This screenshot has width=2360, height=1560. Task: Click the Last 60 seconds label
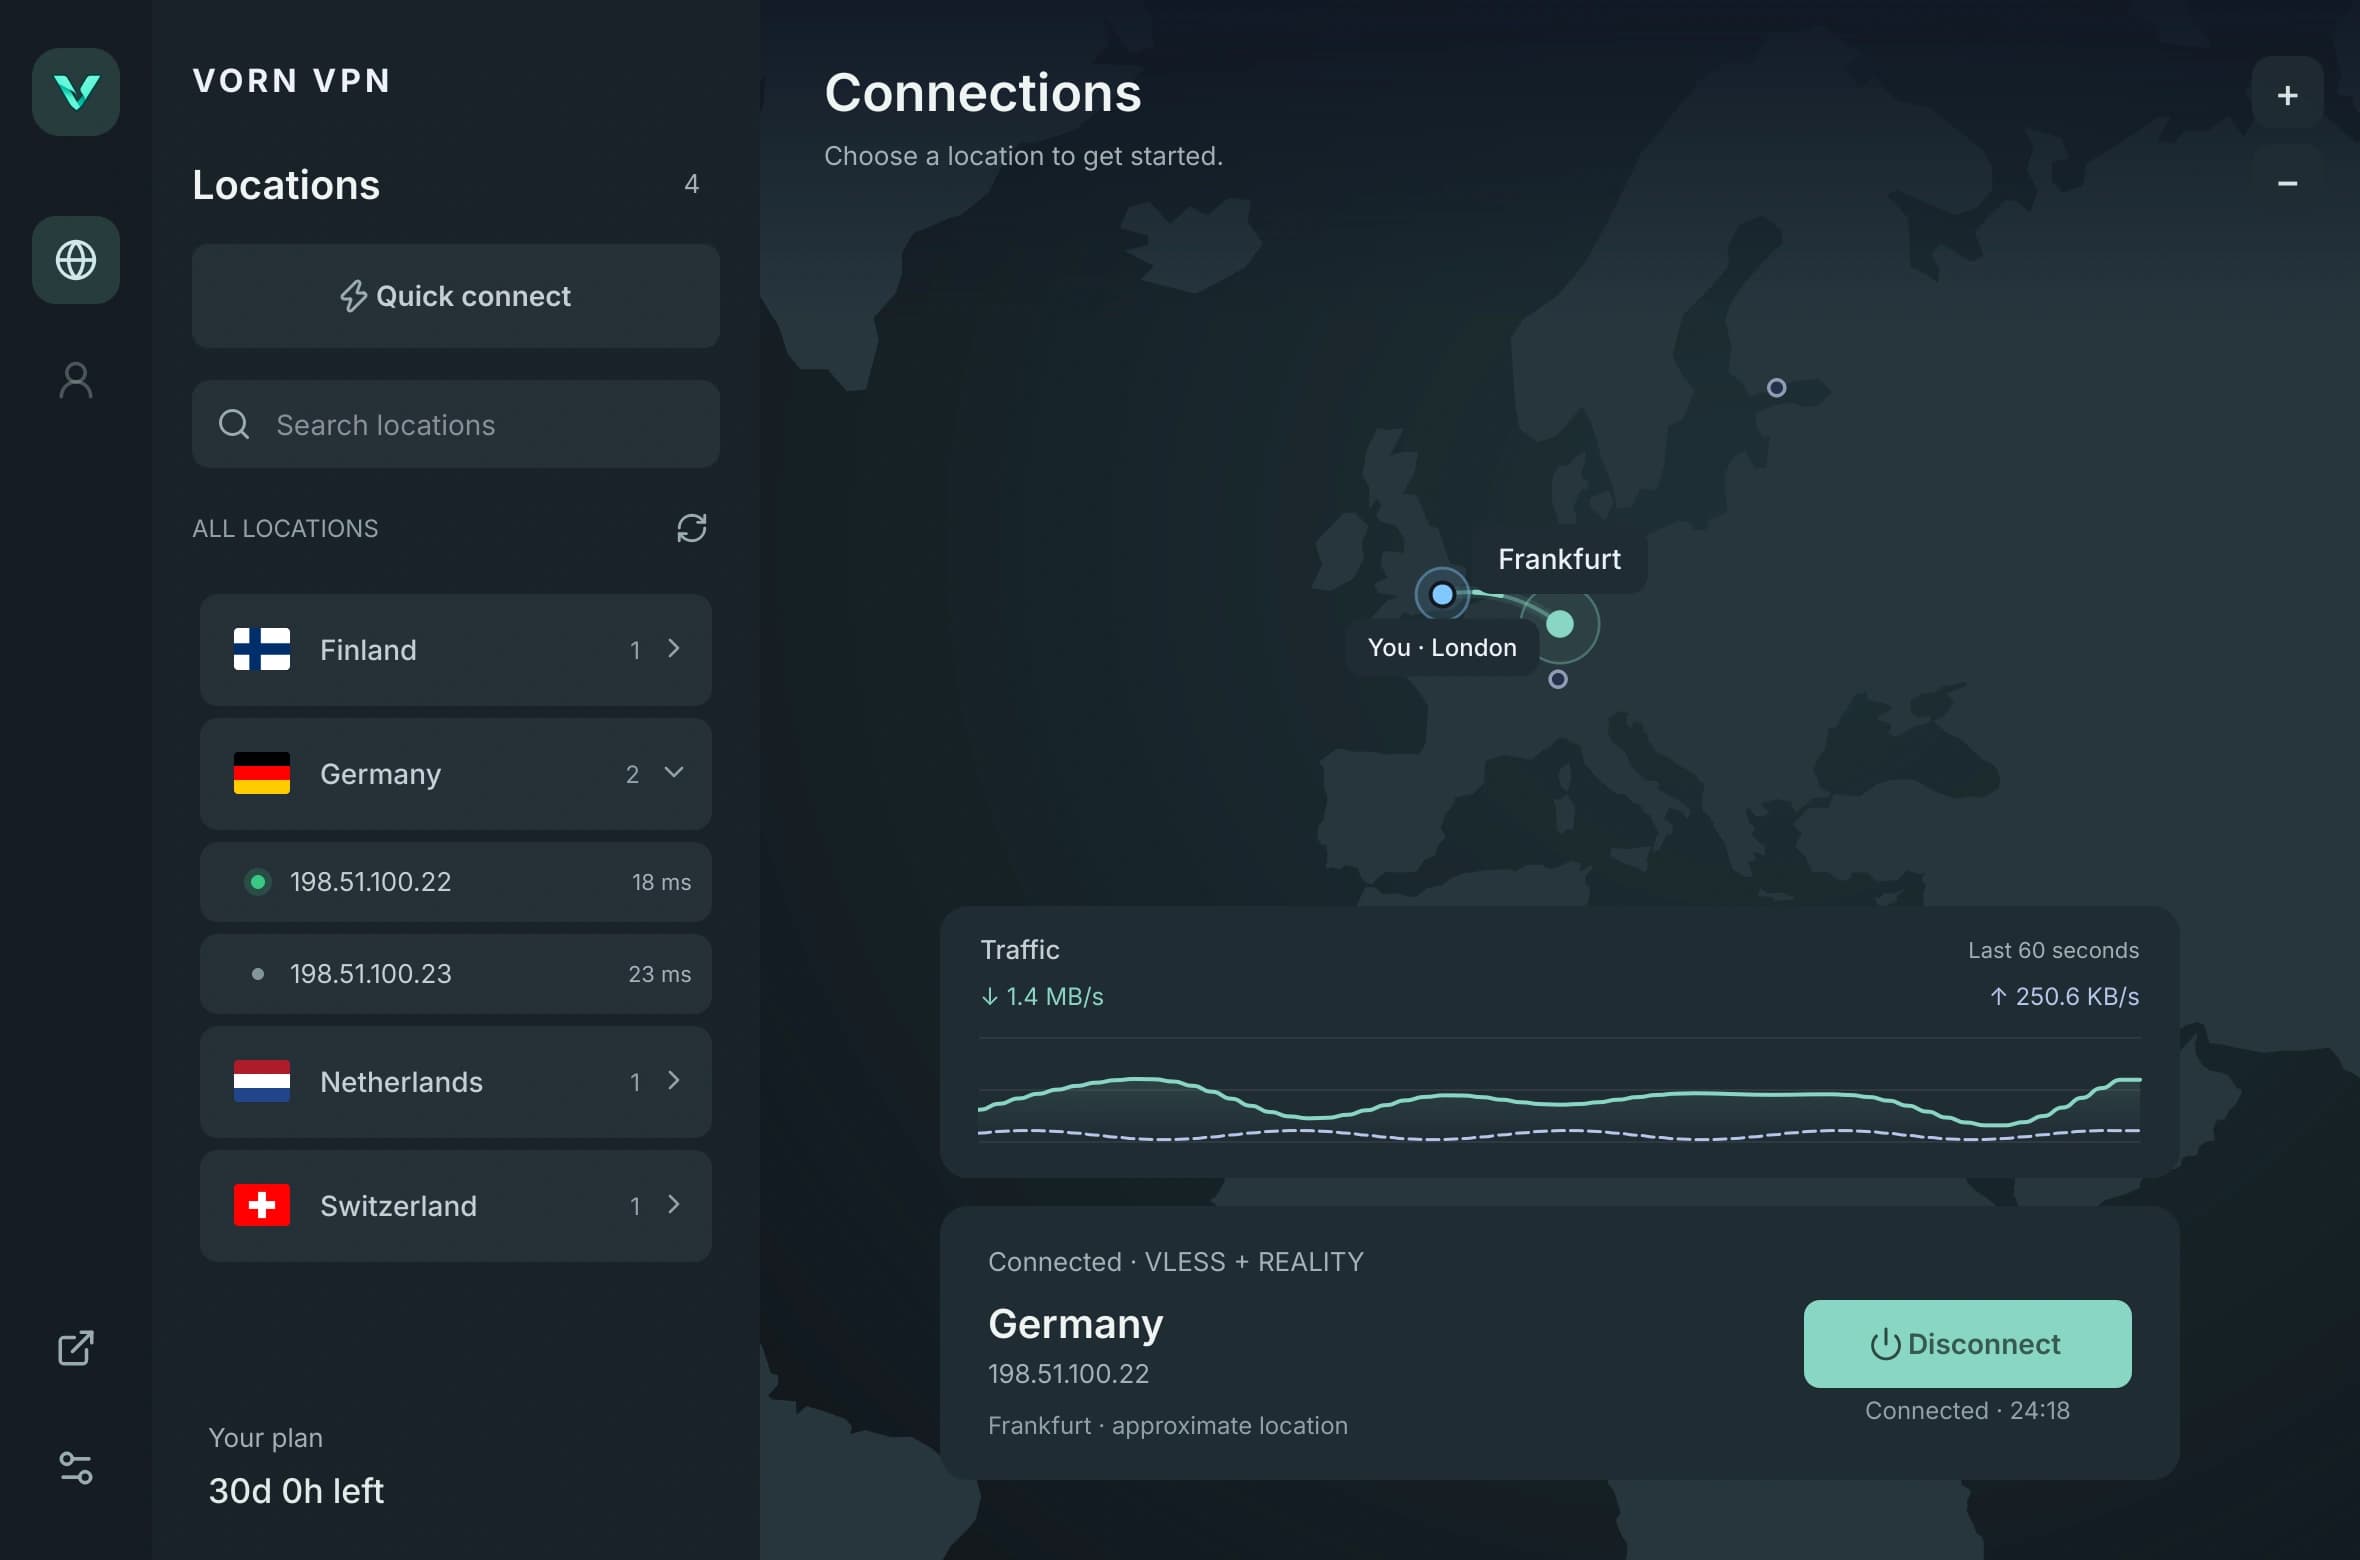2053,950
